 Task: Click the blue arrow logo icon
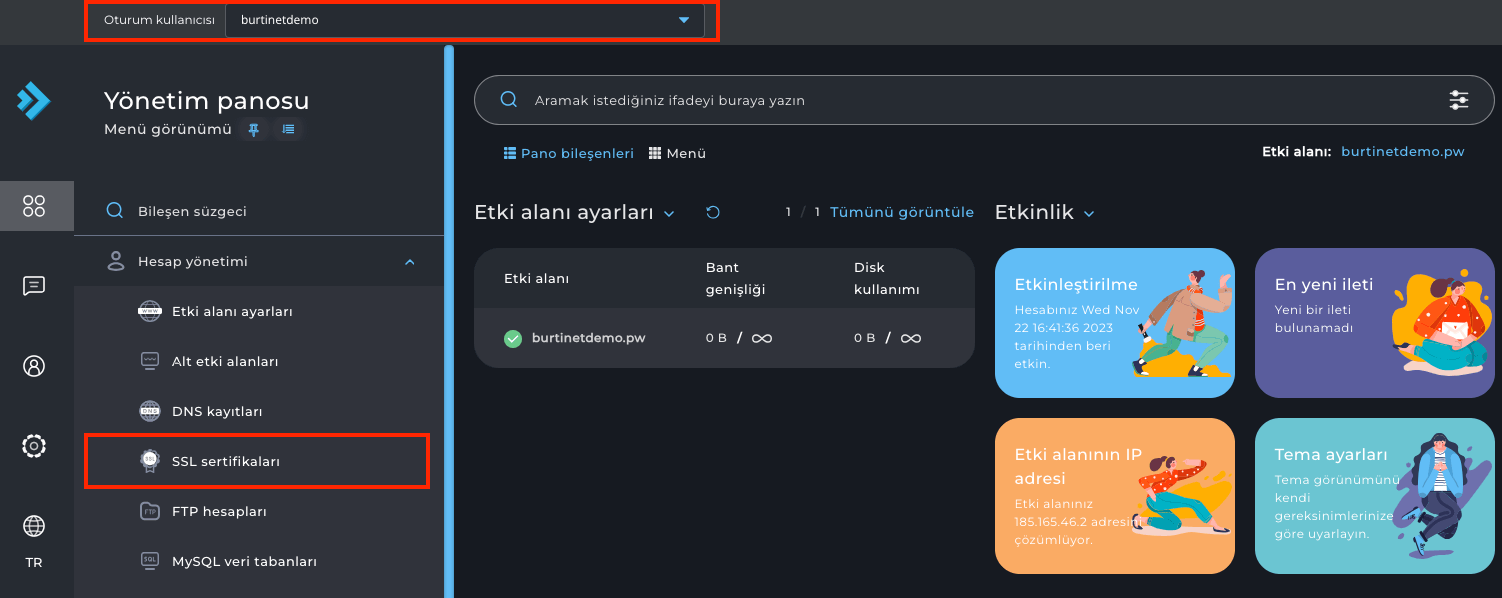(33, 101)
